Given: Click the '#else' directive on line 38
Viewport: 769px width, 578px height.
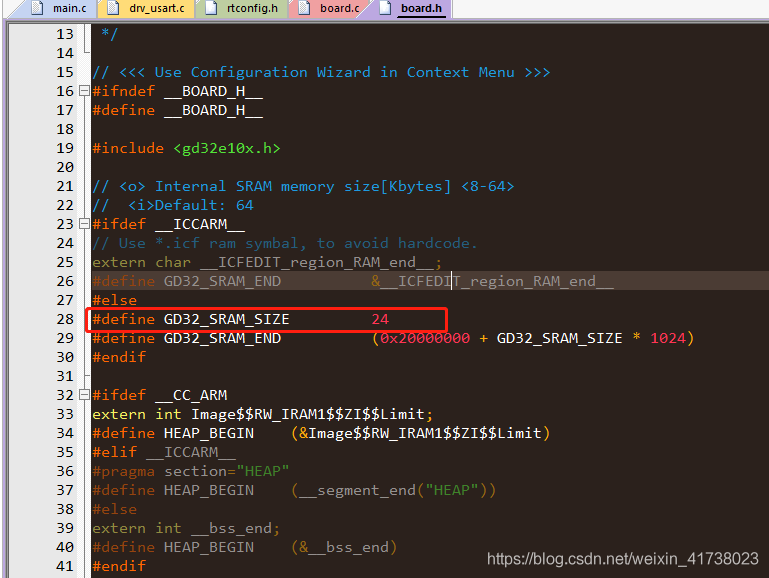Looking at the screenshot, I should 114,509.
